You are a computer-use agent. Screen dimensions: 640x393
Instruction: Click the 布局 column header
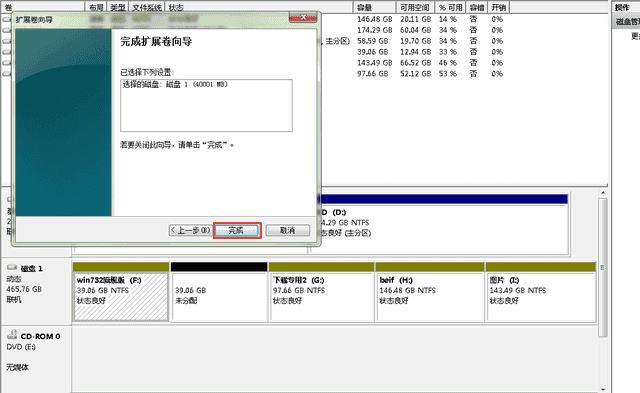[96, 7]
